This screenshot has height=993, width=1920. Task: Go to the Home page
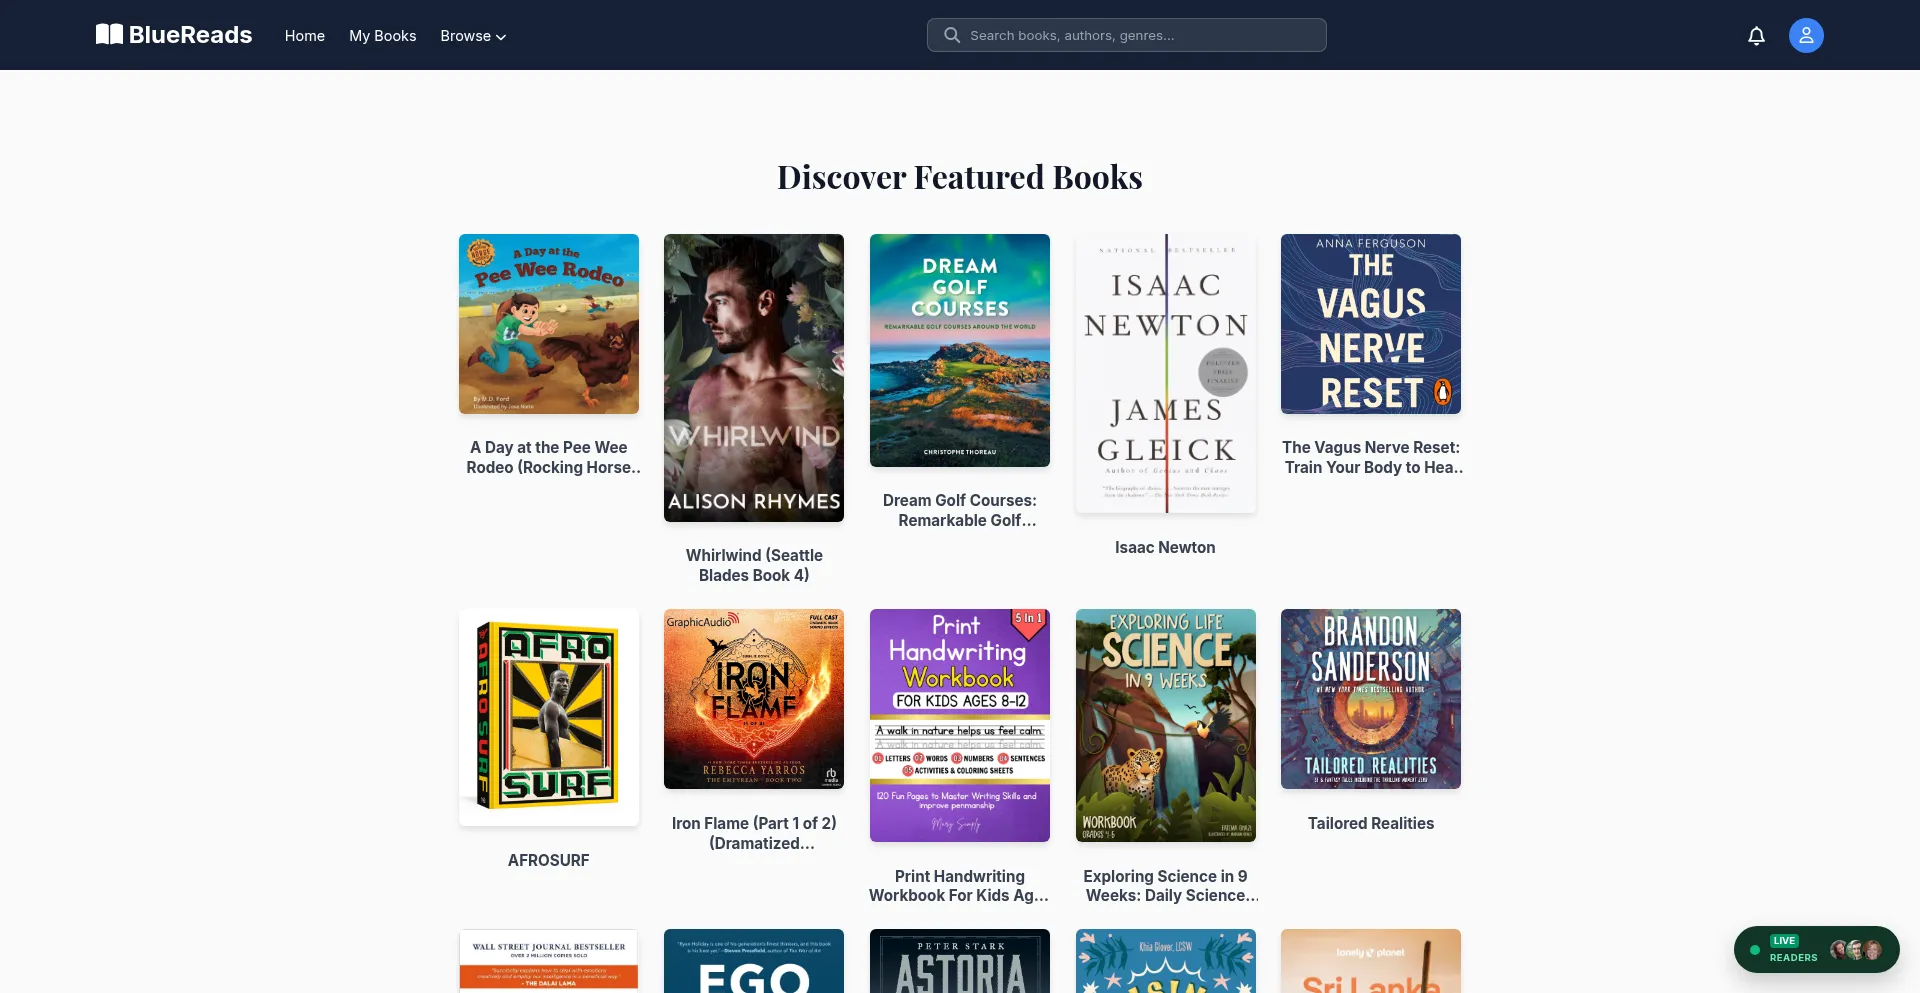click(x=305, y=36)
